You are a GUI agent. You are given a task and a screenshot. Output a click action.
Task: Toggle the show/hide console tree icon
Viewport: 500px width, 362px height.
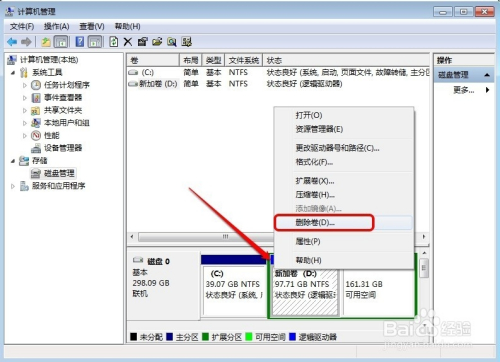point(61,42)
